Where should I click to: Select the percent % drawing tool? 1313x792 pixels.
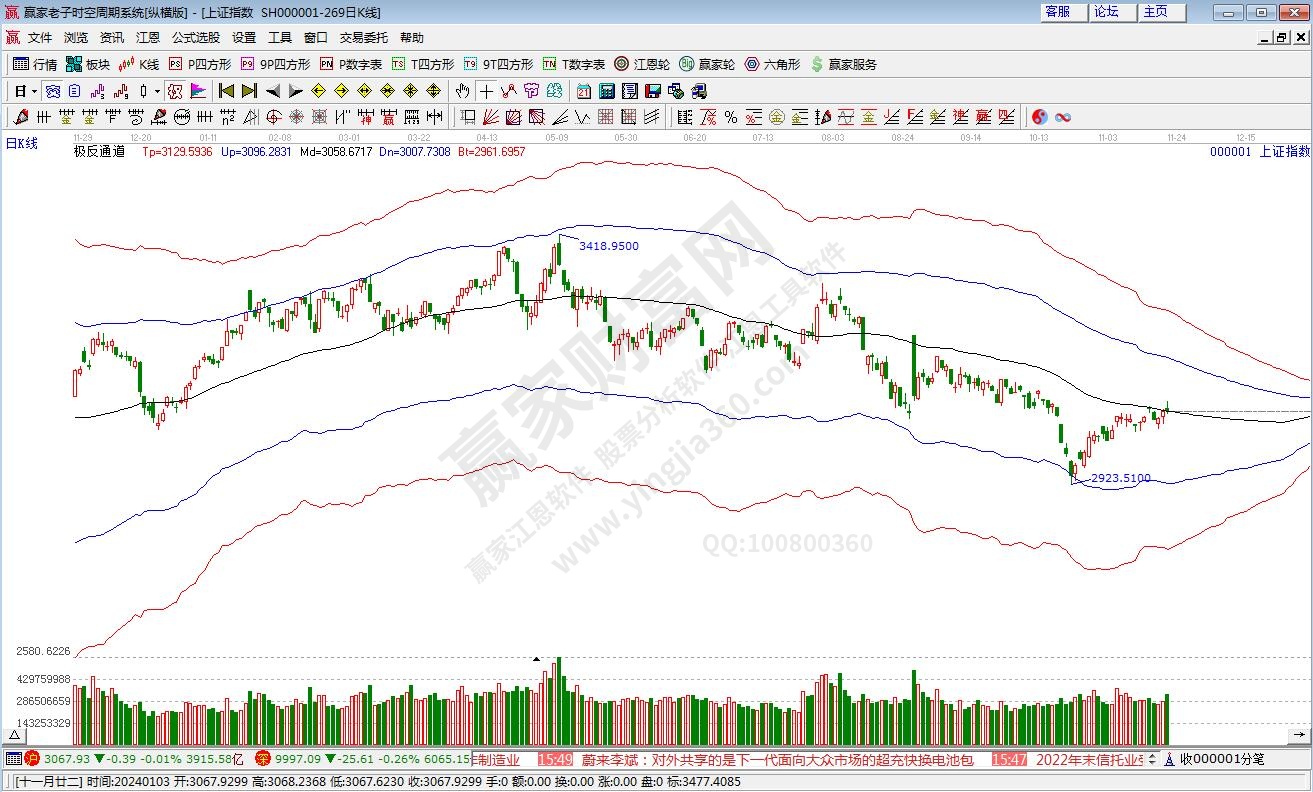tap(731, 117)
